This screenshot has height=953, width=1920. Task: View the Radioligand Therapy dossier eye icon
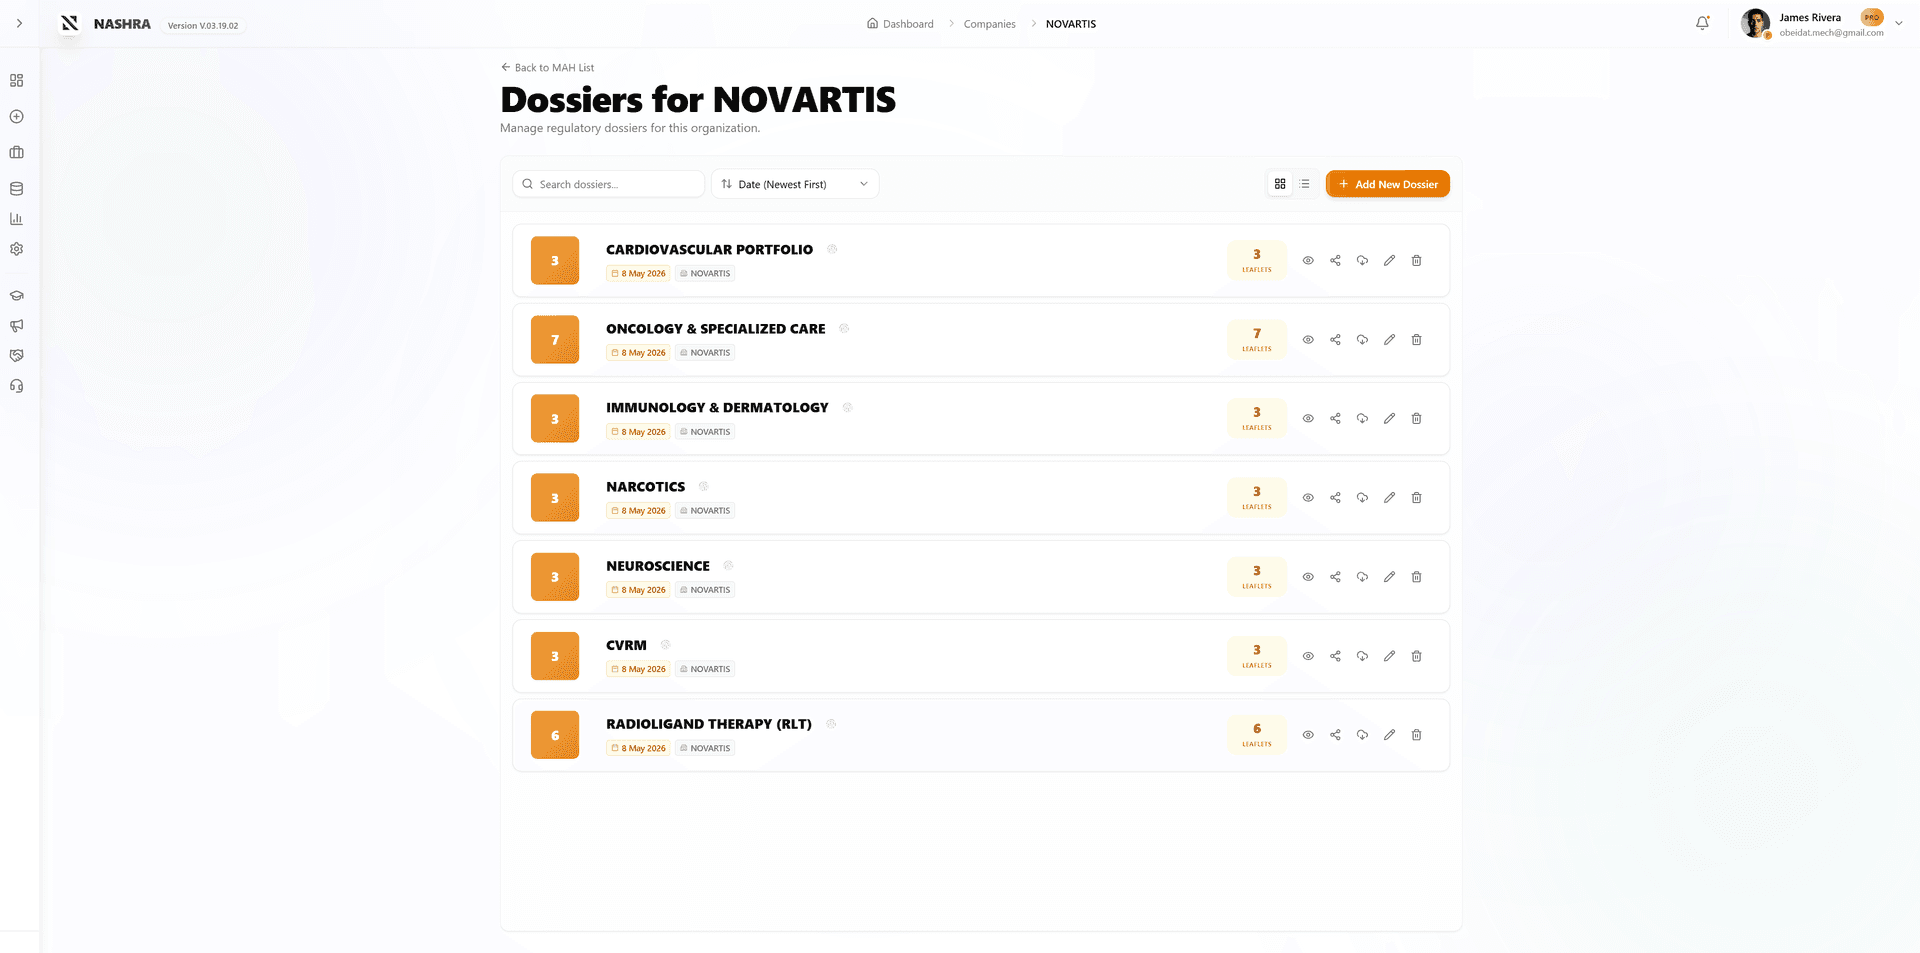pos(1308,735)
